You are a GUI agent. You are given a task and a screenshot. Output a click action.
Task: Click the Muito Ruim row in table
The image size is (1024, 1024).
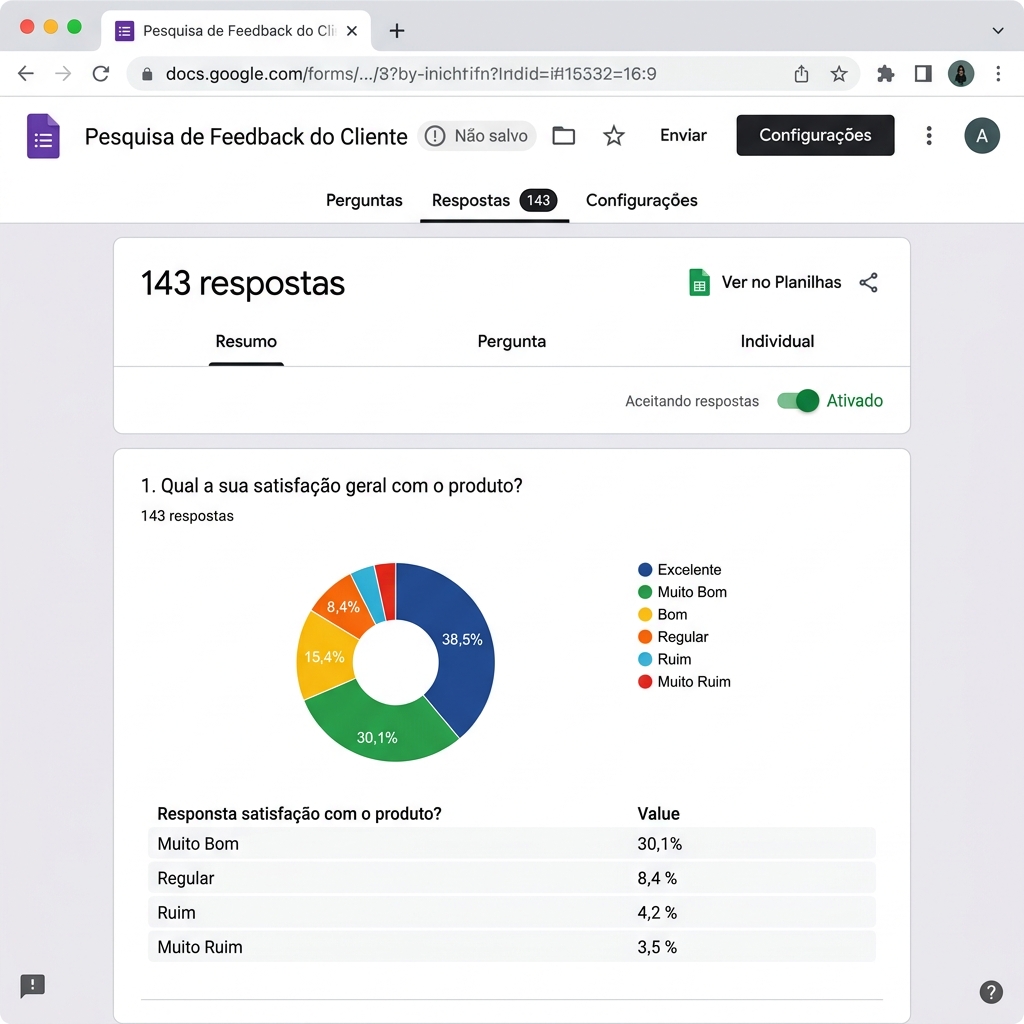[511, 947]
